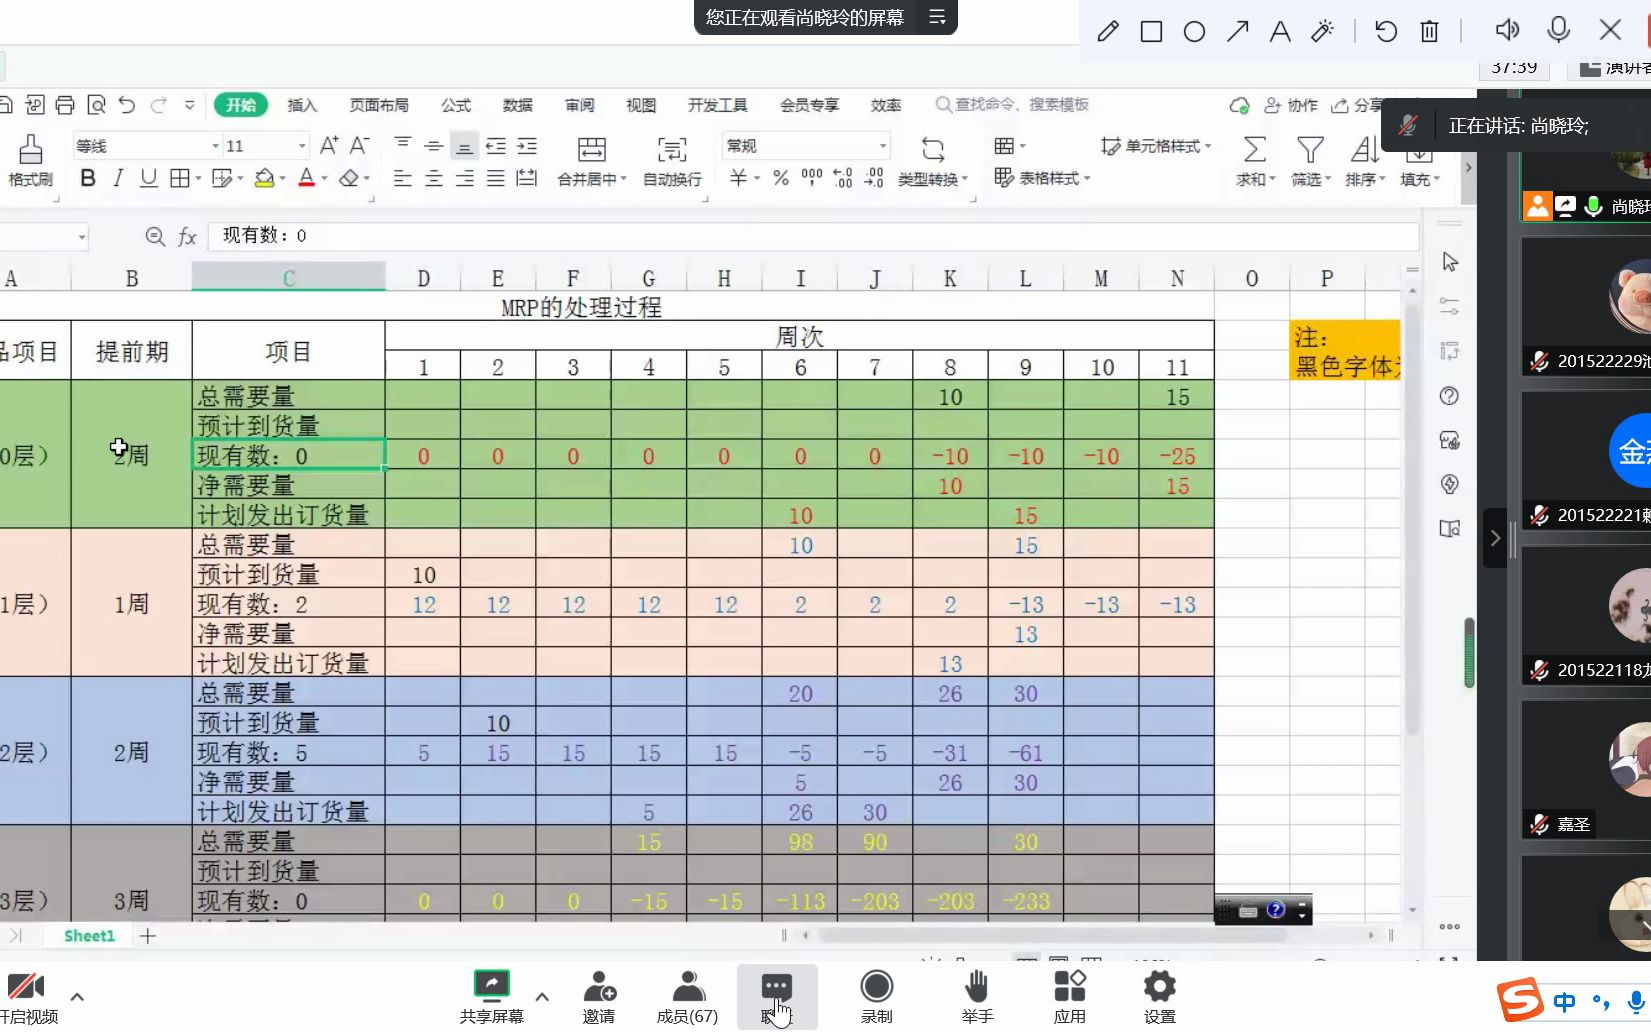This screenshot has width=1651, height=1032.
Task: Toggle the speaker volume icon
Action: [1507, 30]
